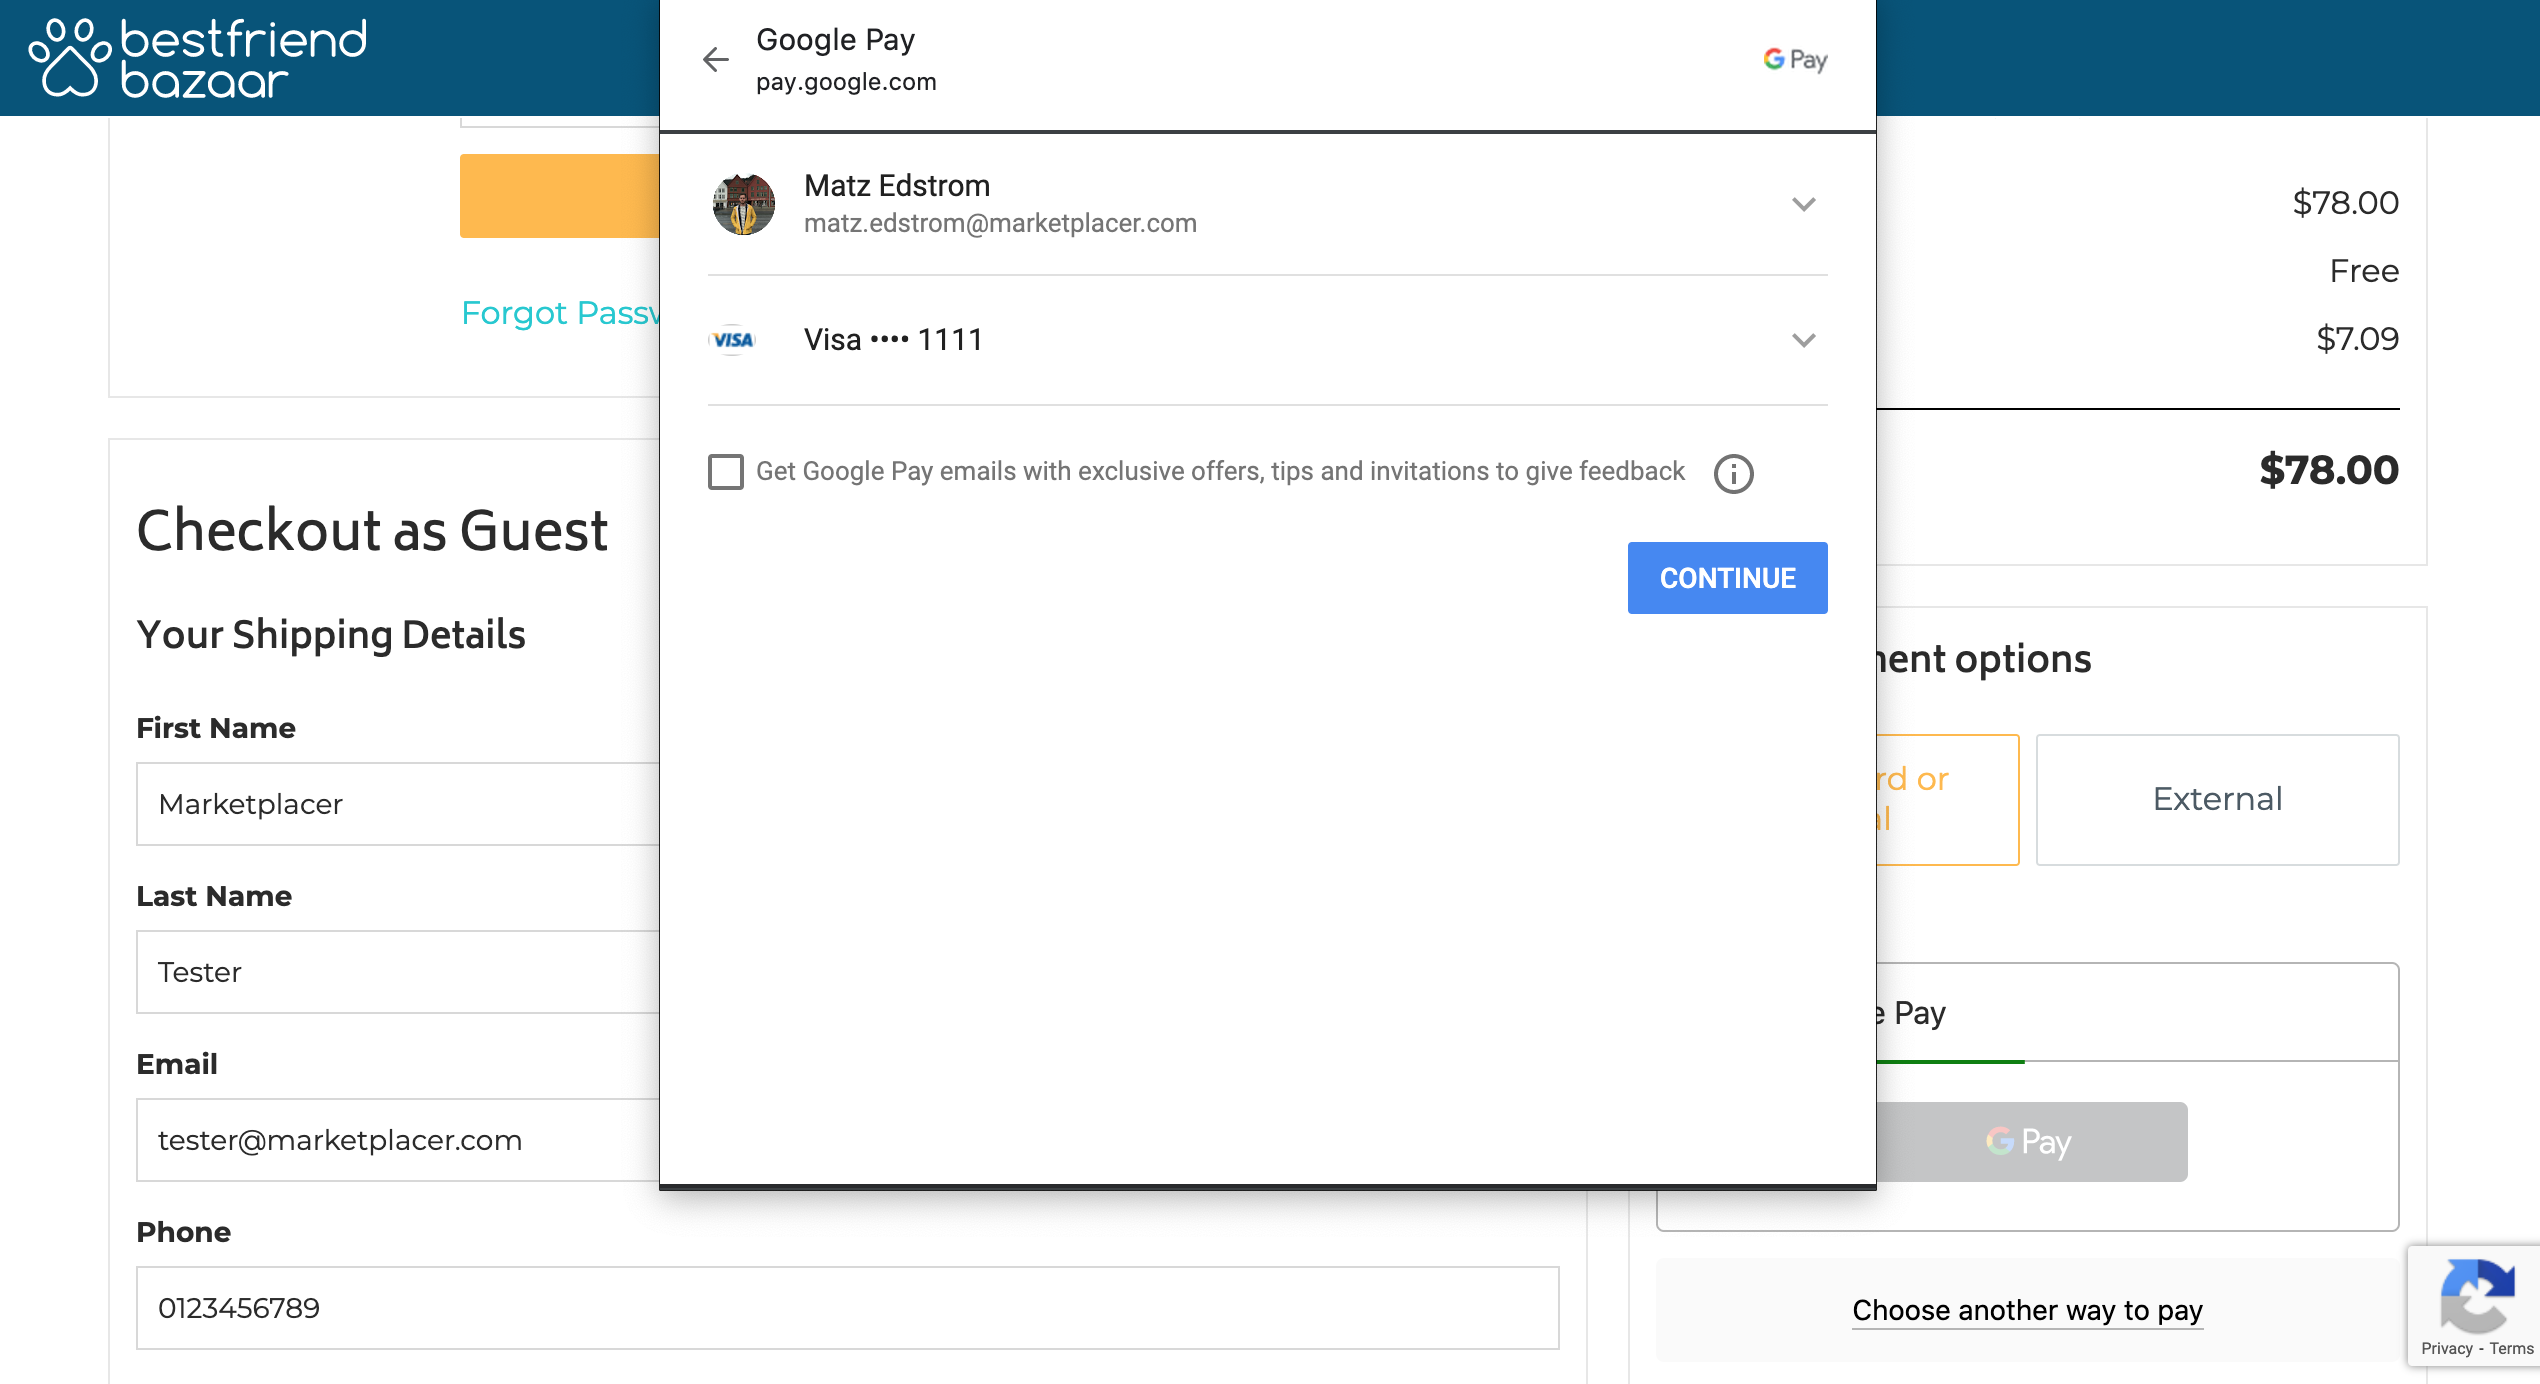Click the Free shipping value
This screenshot has height=1384, width=2540.
tap(2364, 271)
